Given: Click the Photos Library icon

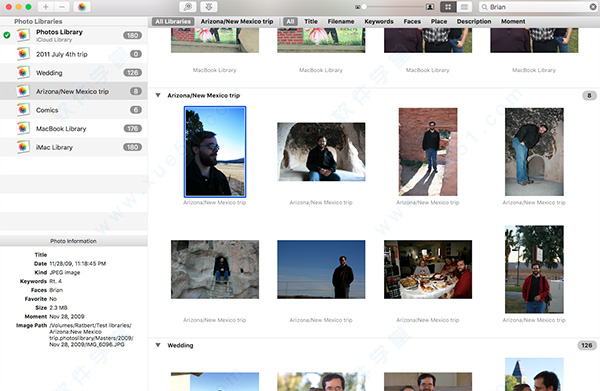Looking at the screenshot, I should coord(23,35).
